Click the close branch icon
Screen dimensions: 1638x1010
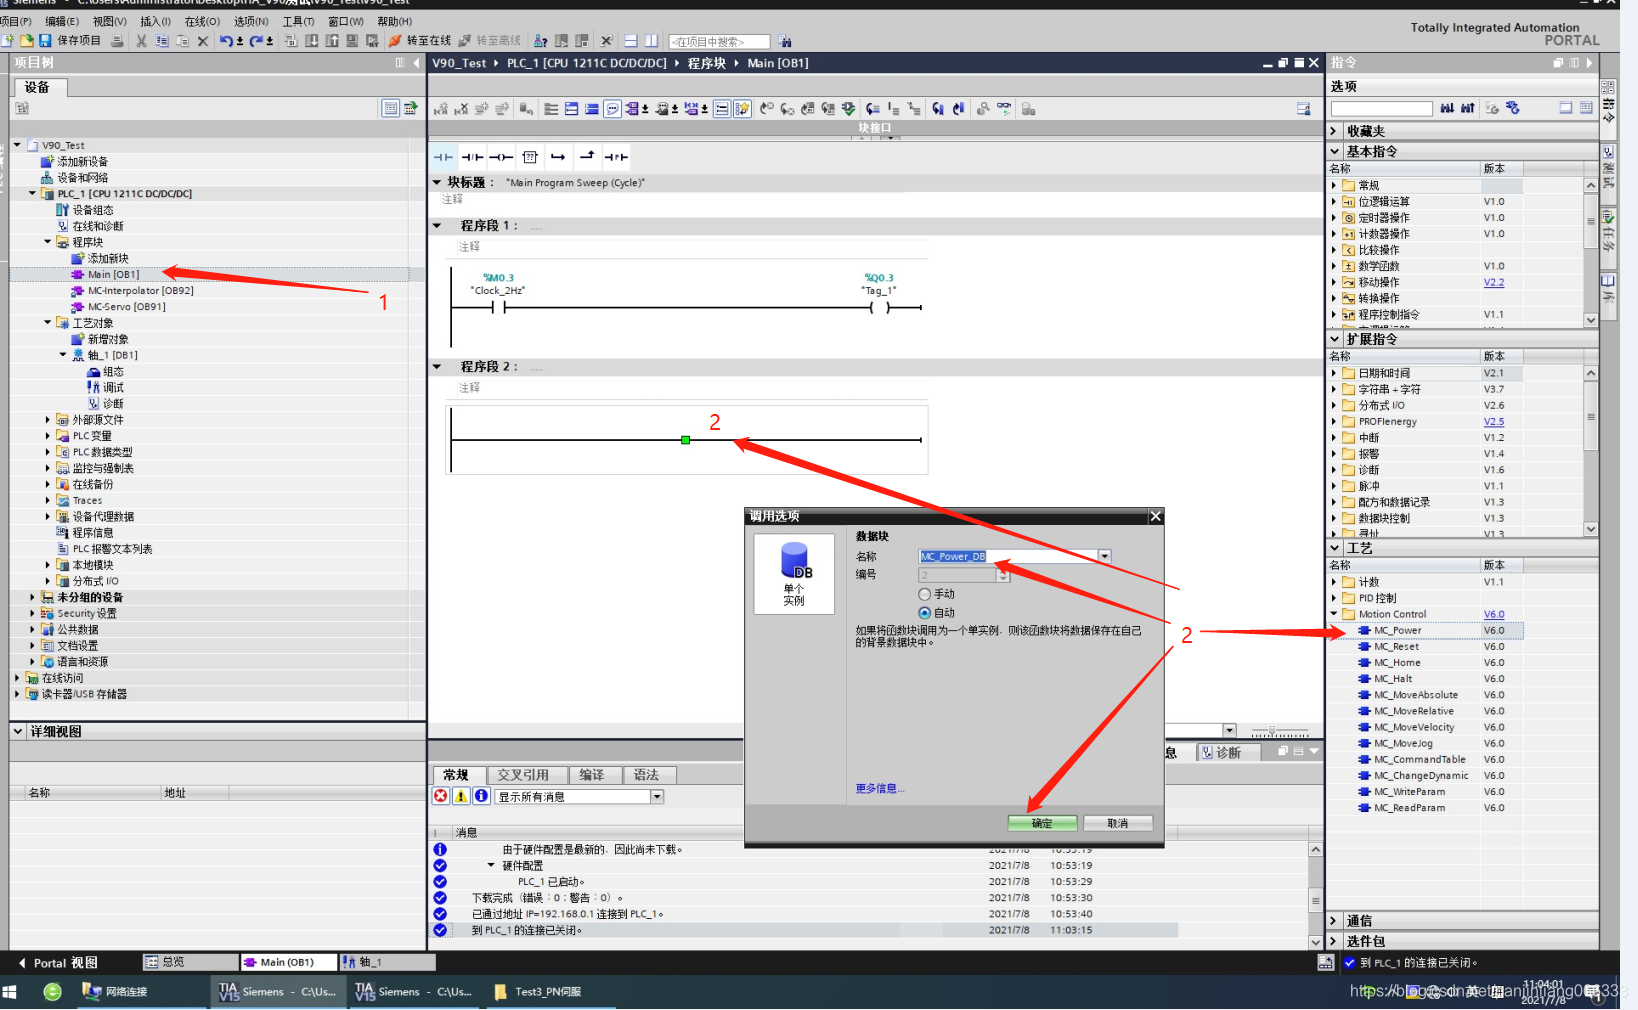(x=587, y=157)
